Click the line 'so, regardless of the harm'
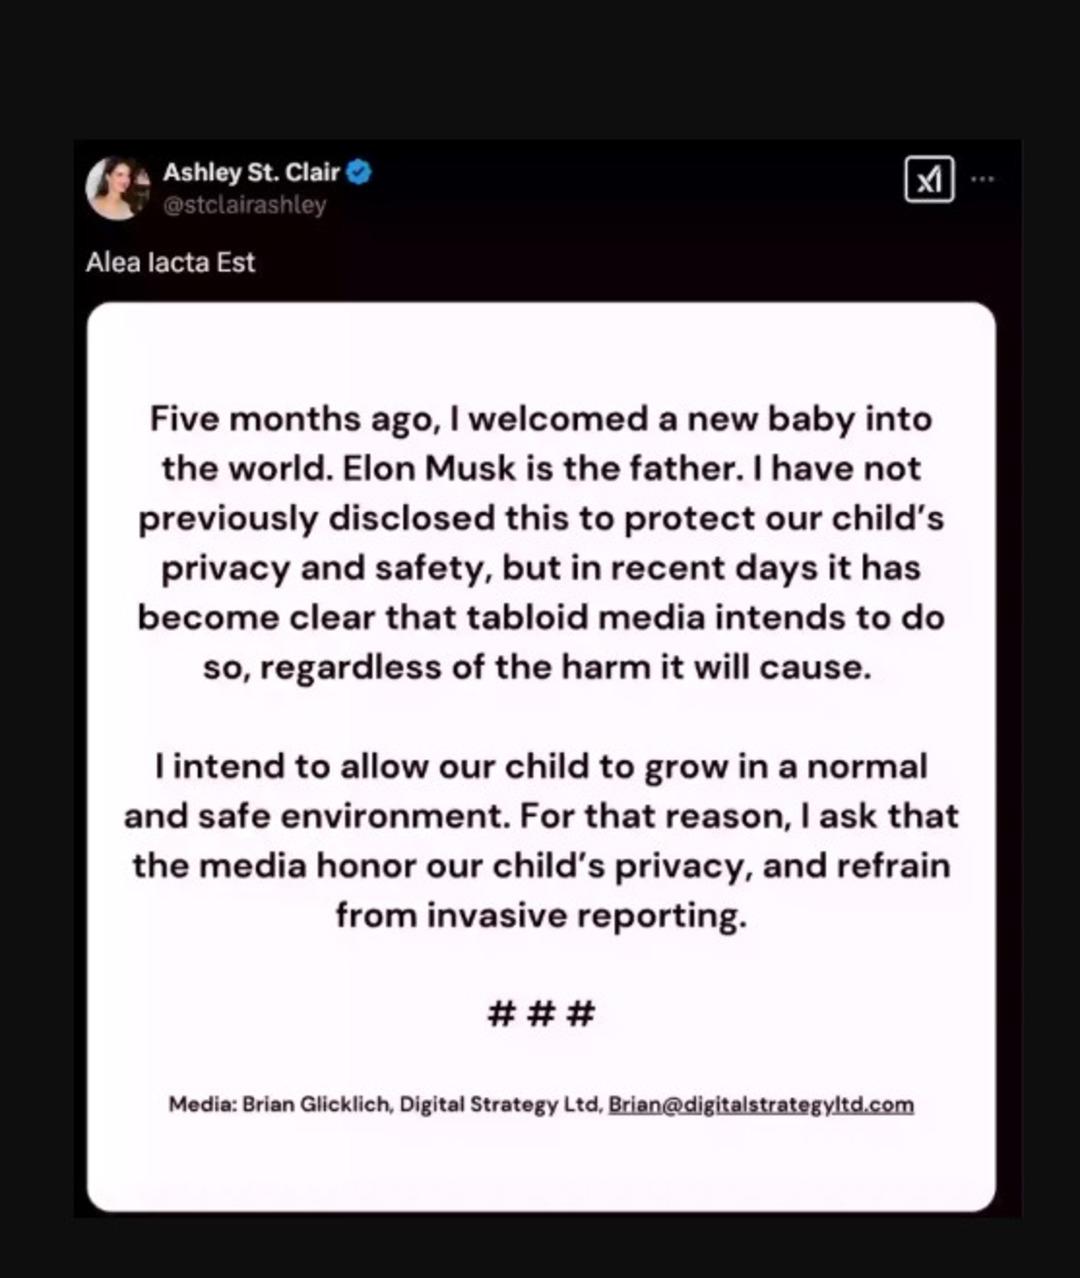The image size is (1080, 1278). tap(537, 667)
